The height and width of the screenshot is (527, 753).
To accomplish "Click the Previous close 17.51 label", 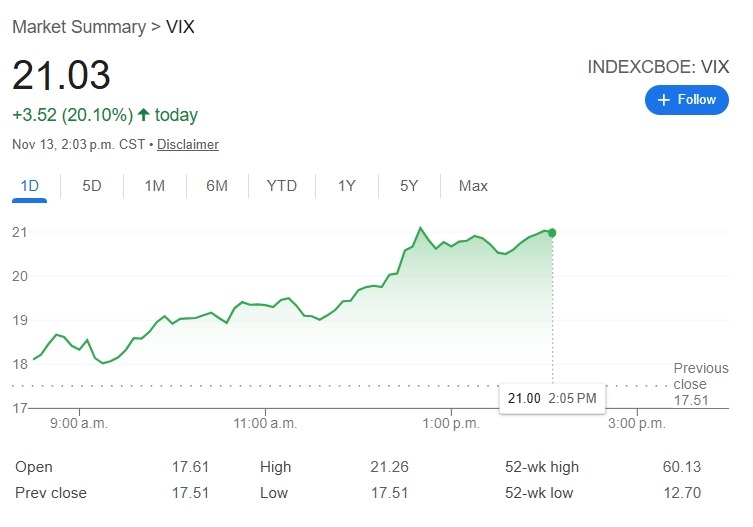I will click(x=701, y=384).
